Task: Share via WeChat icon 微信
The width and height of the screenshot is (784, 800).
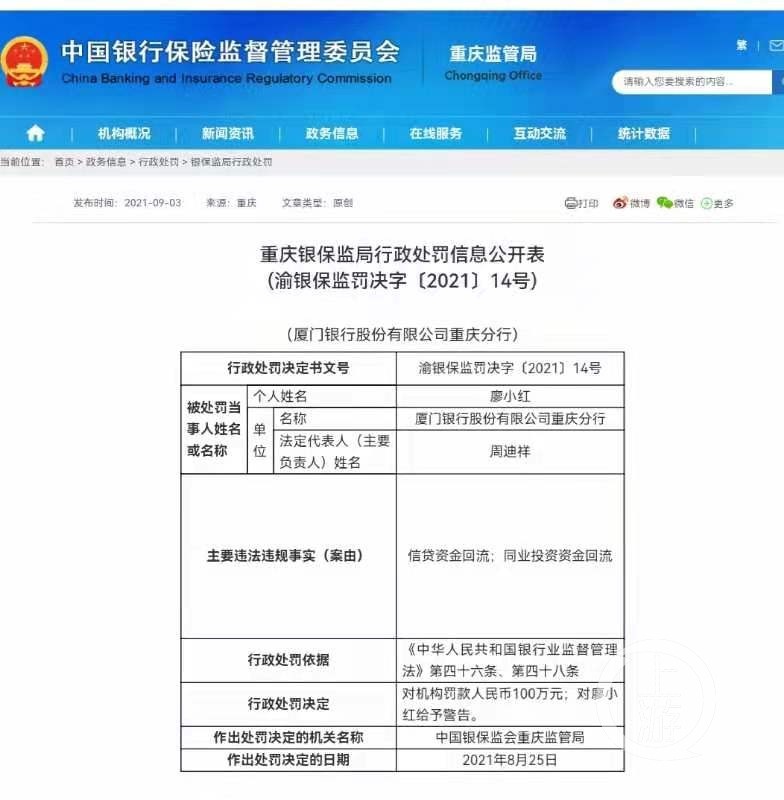Action: [675, 203]
